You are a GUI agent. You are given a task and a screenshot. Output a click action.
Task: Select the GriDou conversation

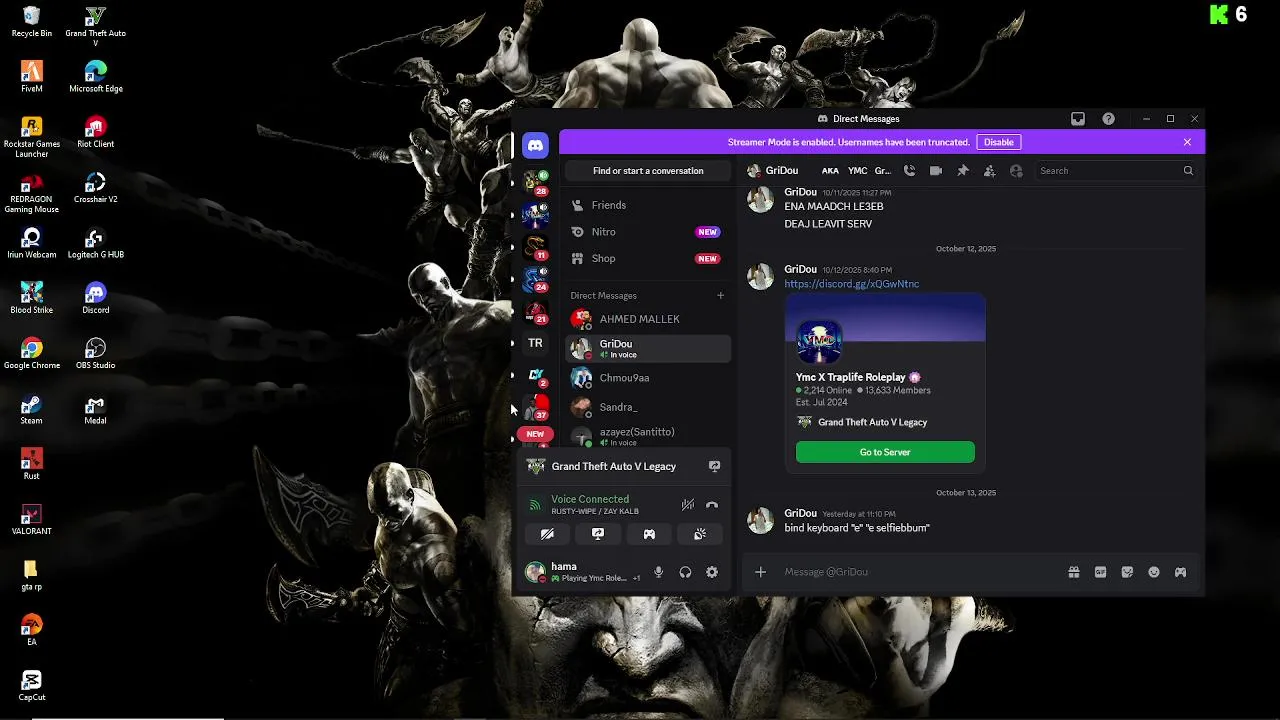tap(648, 348)
